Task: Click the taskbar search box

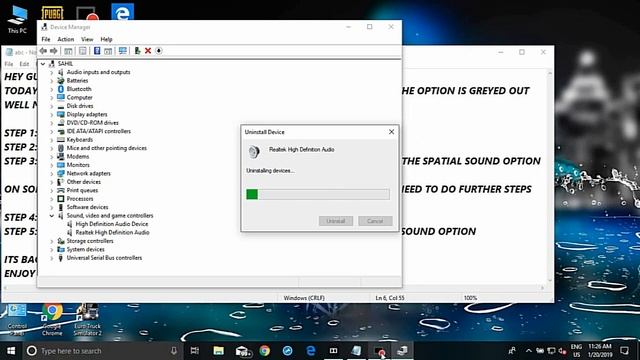Action: pyautogui.click(x=102, y=351)
